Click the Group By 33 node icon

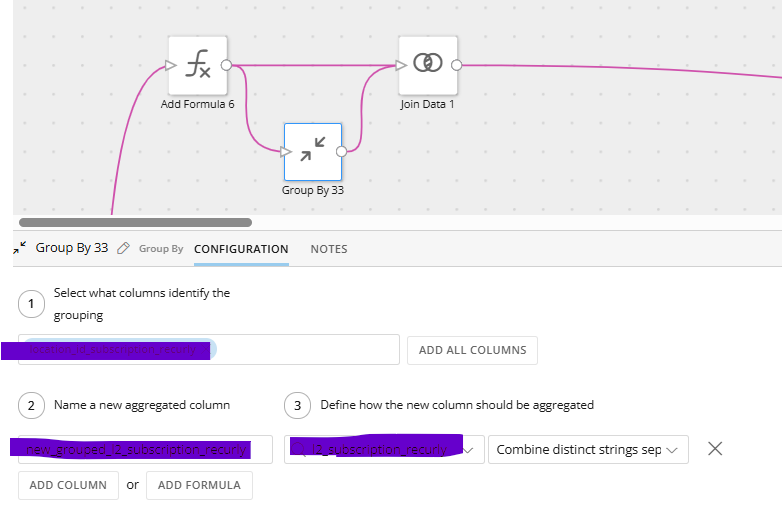coord(313,152)
